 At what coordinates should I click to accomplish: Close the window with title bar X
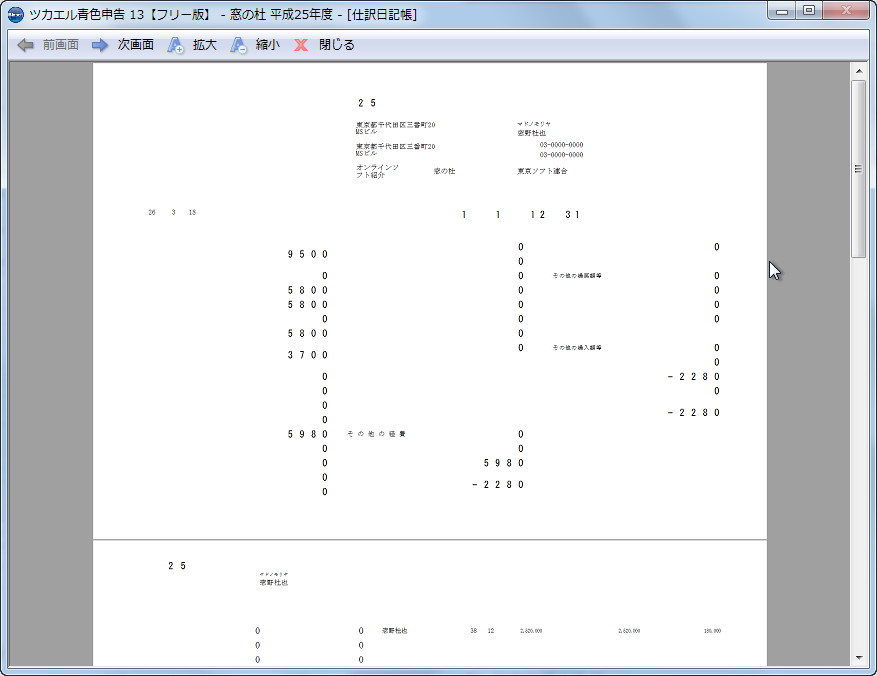[845, 11]
